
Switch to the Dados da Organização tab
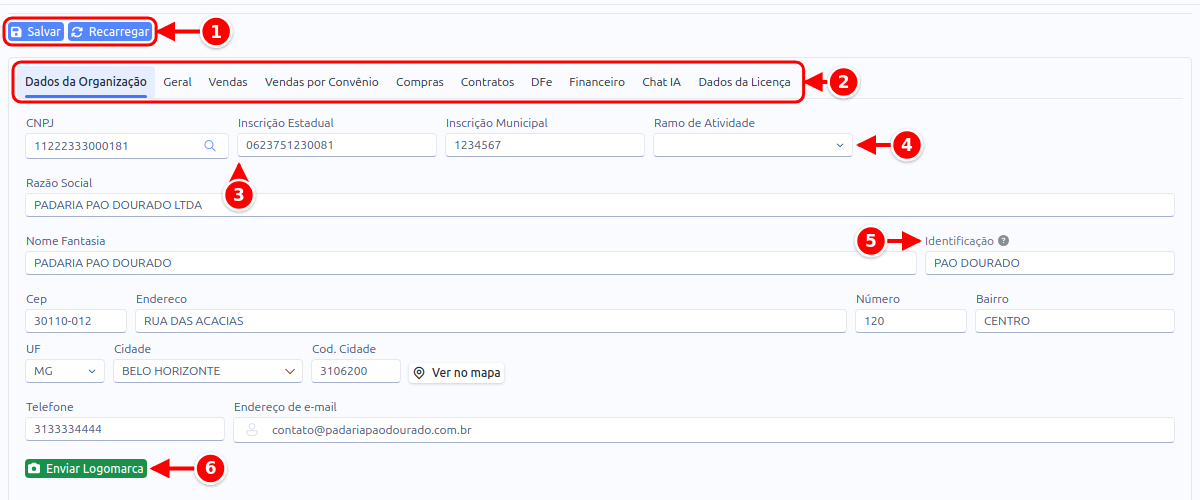tap(86, 82)
